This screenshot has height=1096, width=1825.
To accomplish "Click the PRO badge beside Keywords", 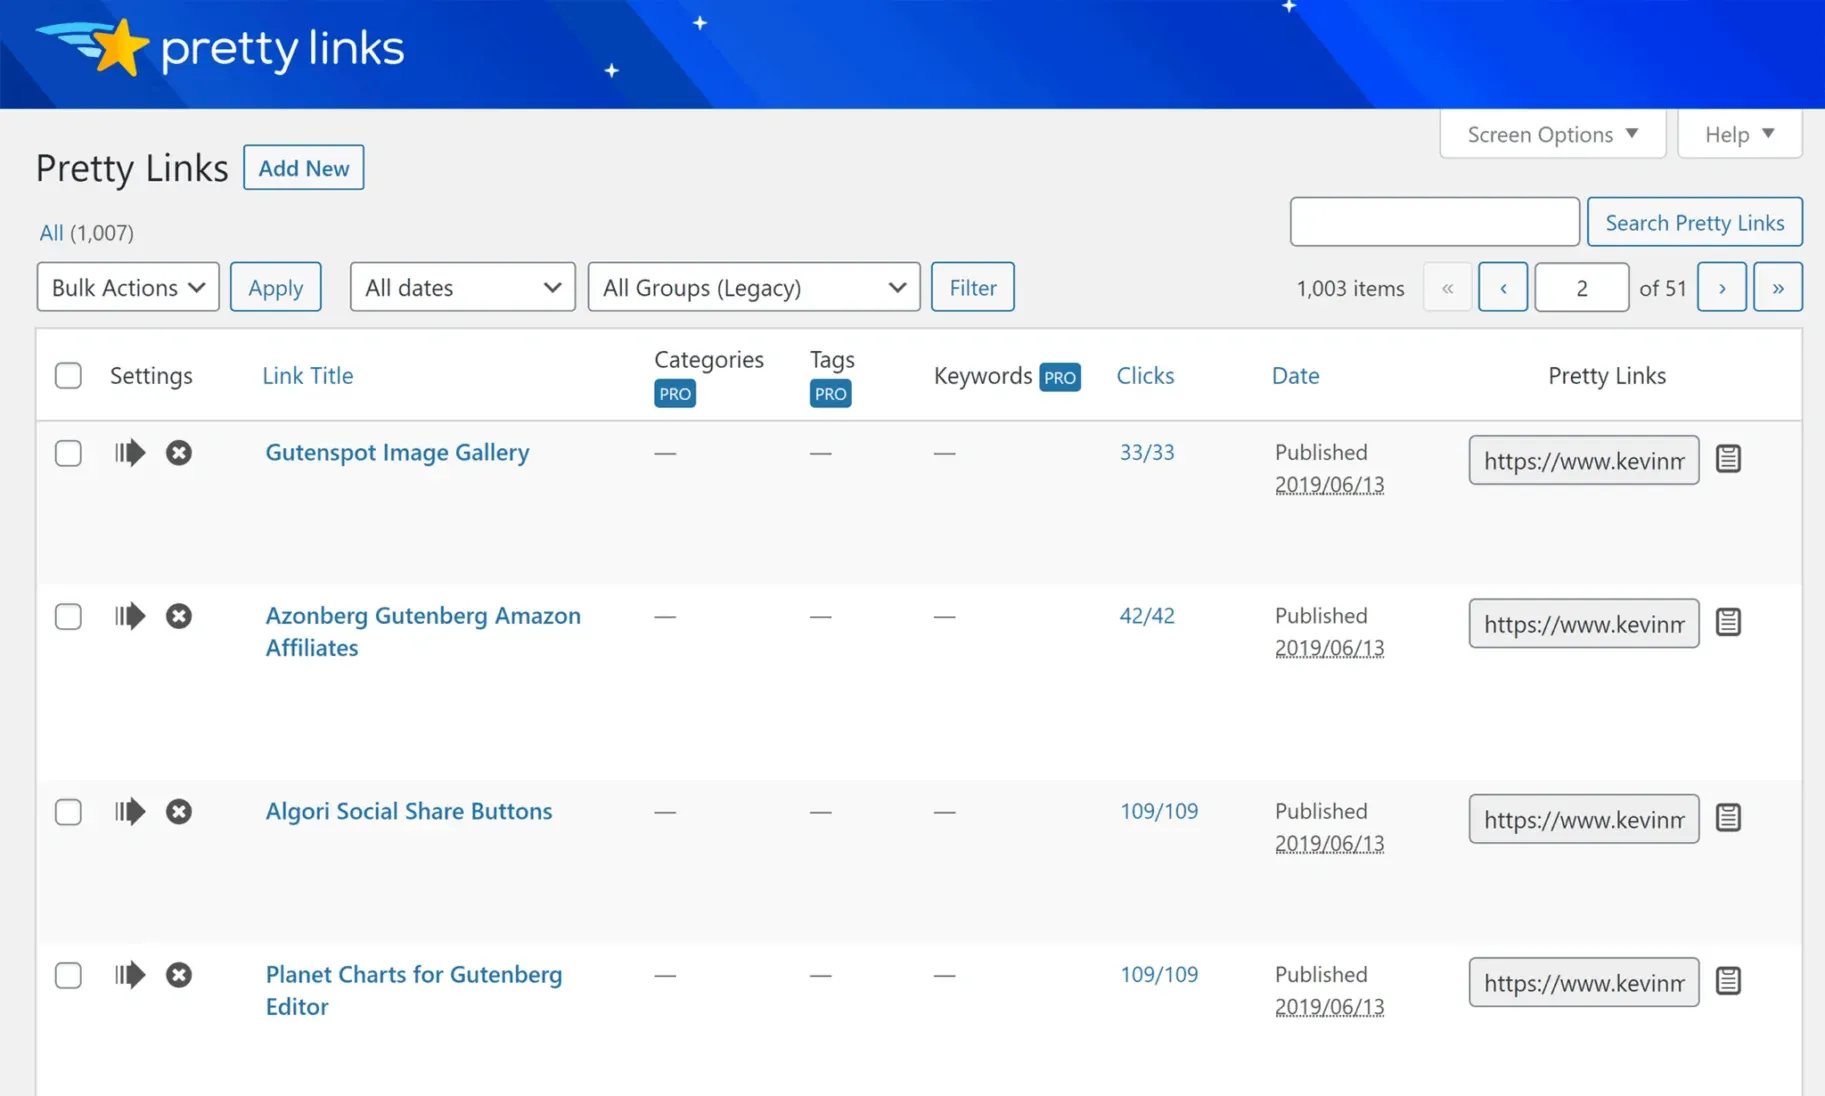I will pyautogui.click(x=1060, y=377).
